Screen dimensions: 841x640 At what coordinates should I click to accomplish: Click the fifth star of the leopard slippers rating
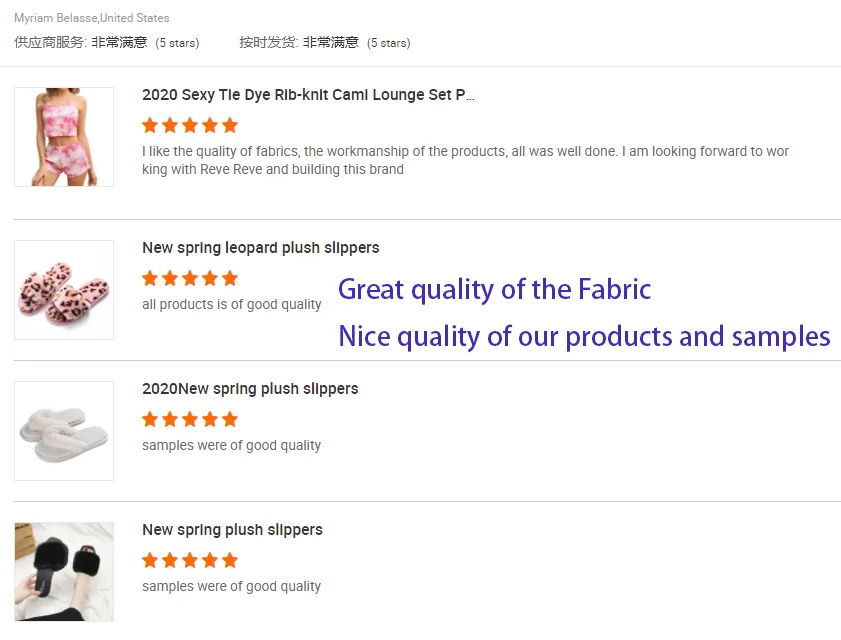[230, 278]
